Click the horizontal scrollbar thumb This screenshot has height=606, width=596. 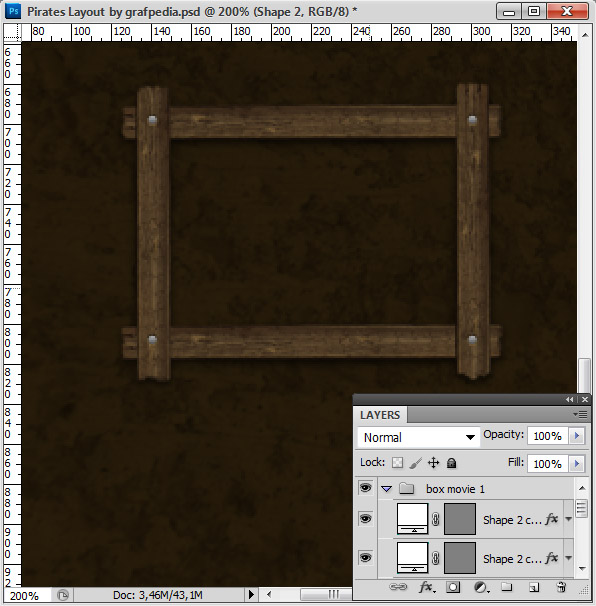pyautogui.click(x=326, y=594)
